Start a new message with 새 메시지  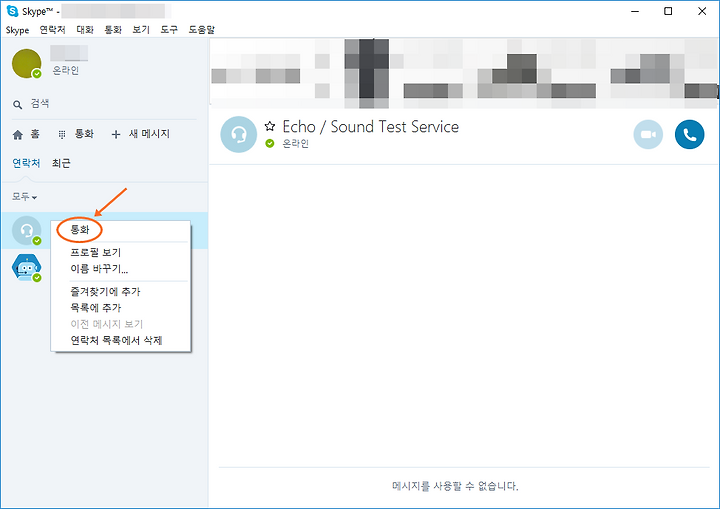pyautogui.click(x=141, y=134)
